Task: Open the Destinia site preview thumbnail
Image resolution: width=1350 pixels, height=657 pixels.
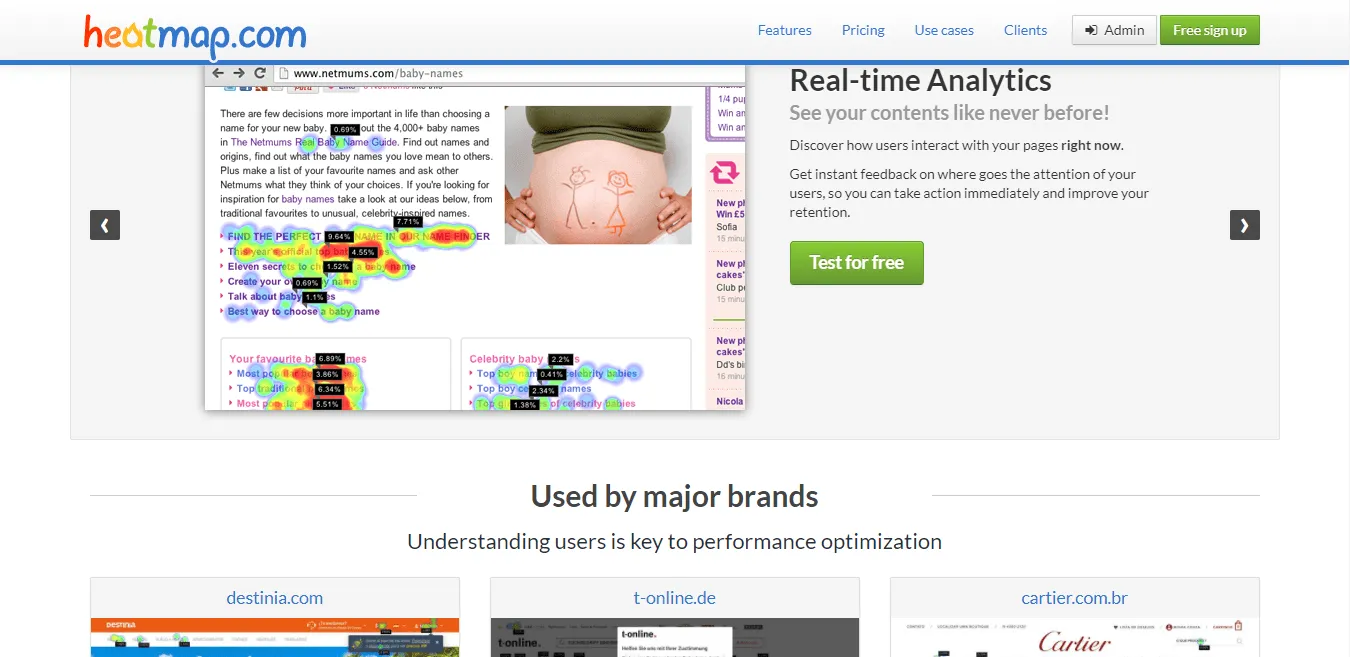Action: click(275, 637)
